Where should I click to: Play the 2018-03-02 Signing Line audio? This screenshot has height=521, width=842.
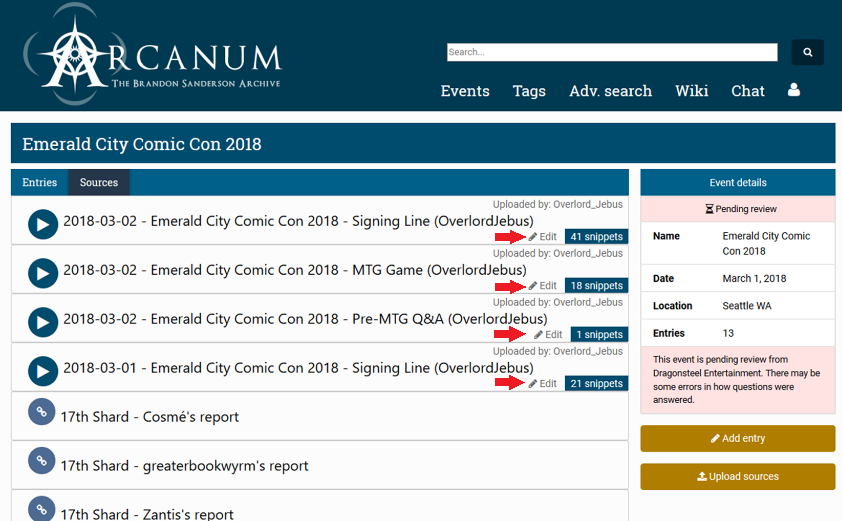pyautogui.click(x=43, y=224)
